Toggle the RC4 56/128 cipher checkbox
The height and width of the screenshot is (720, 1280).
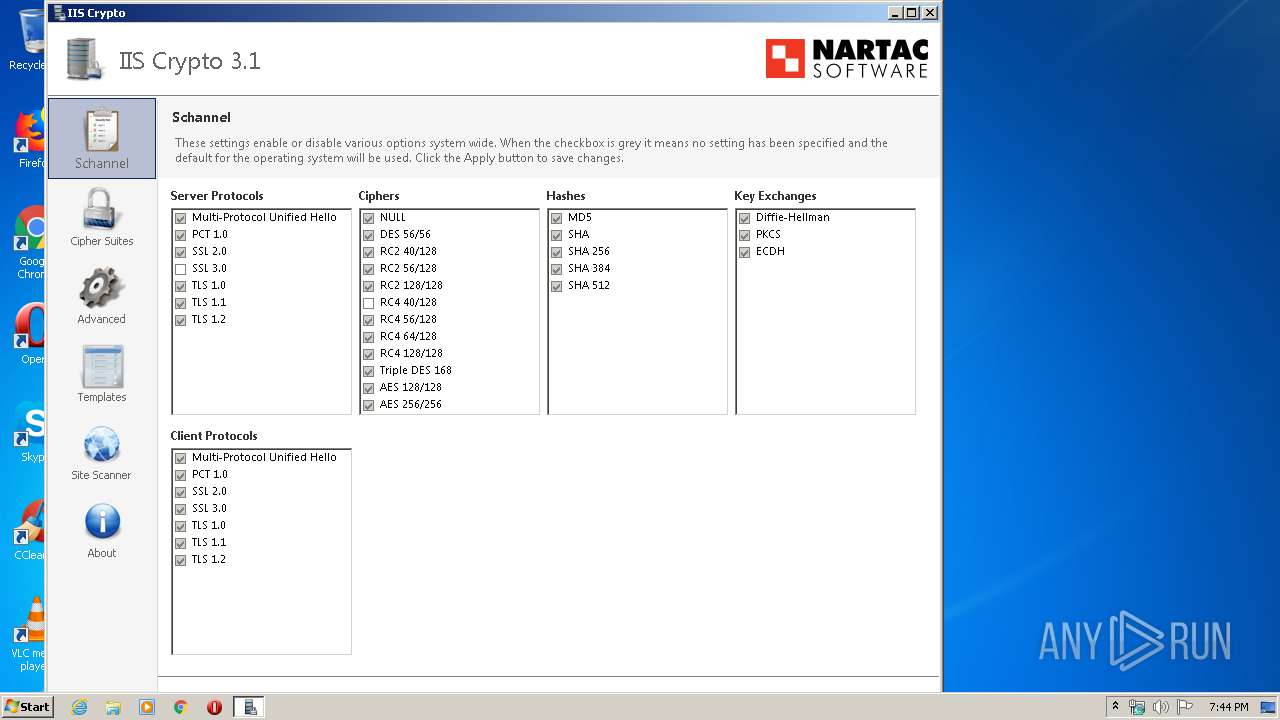[x=369, y=320]
